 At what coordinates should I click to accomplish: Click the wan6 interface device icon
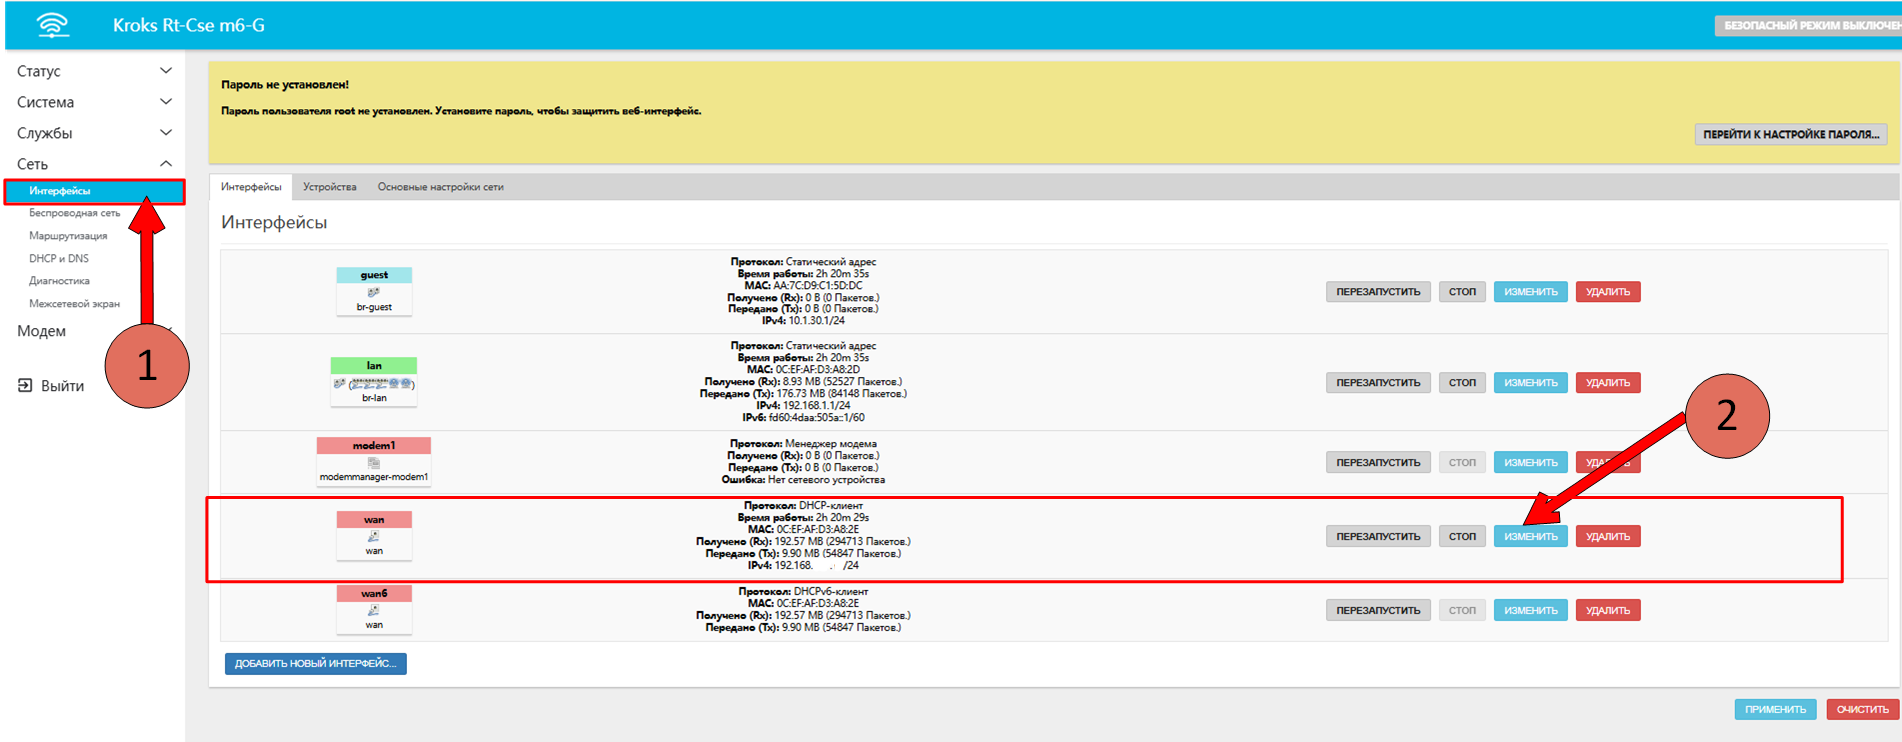[374, 609]
